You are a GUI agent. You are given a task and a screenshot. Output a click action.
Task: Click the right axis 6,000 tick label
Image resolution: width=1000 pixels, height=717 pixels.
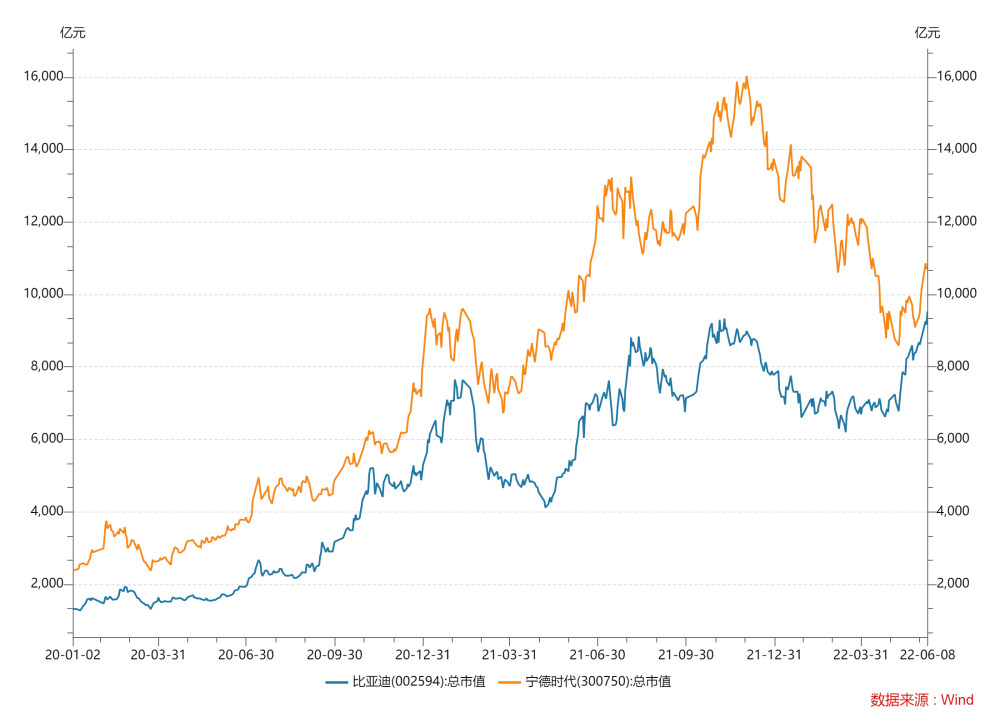pos(953,438)
